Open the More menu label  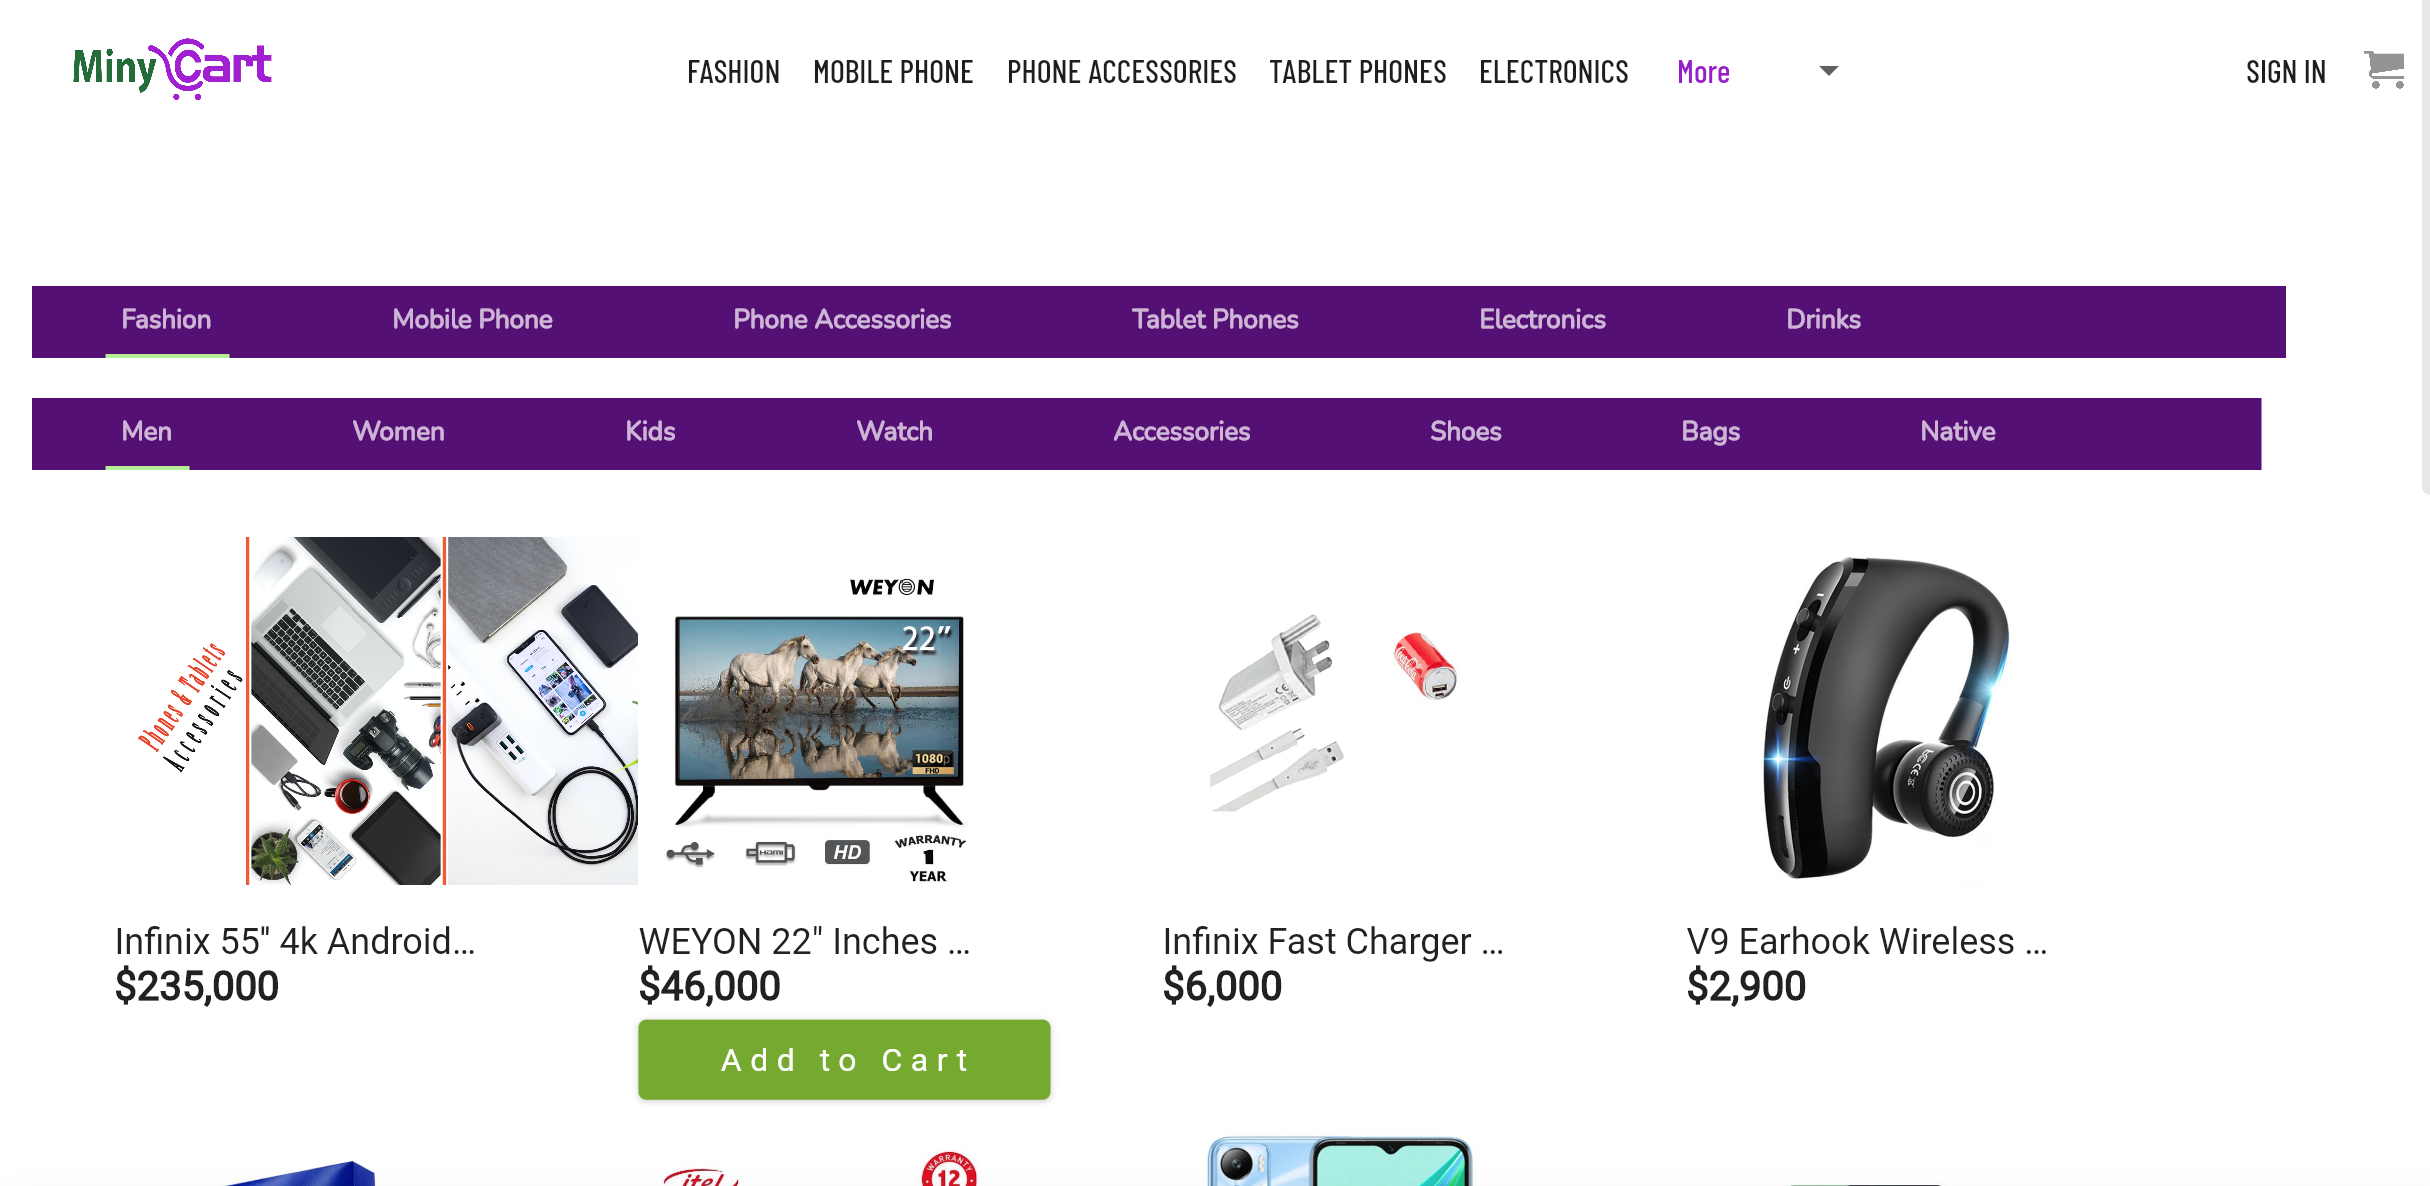point(1703,72)
